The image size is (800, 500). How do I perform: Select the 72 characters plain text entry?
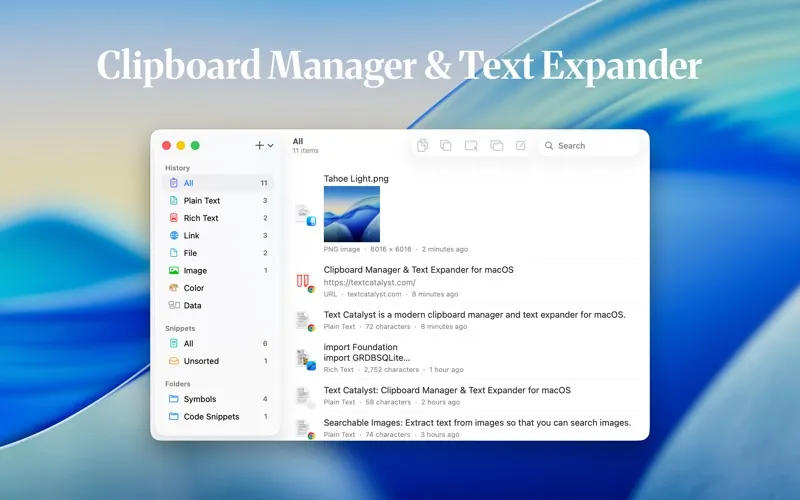(x=466, y=320)
